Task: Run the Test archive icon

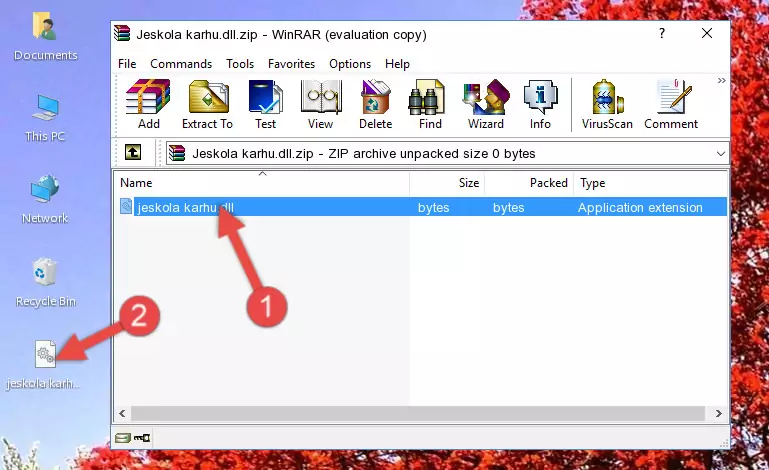Action: tap(265, 104)
